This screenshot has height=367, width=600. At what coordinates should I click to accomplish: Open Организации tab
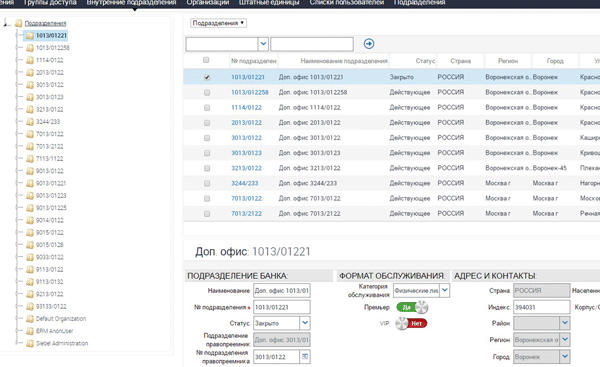208,3
